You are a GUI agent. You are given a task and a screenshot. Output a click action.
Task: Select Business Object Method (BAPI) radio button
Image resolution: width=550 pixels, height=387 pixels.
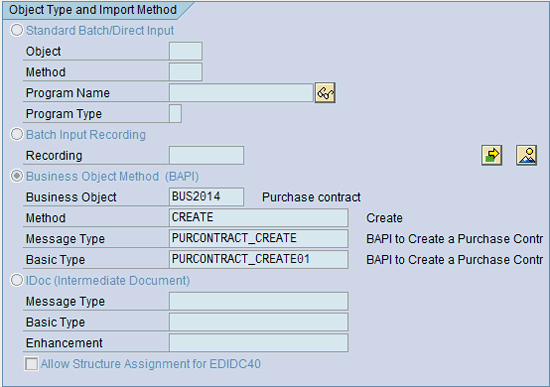[16, 176]
